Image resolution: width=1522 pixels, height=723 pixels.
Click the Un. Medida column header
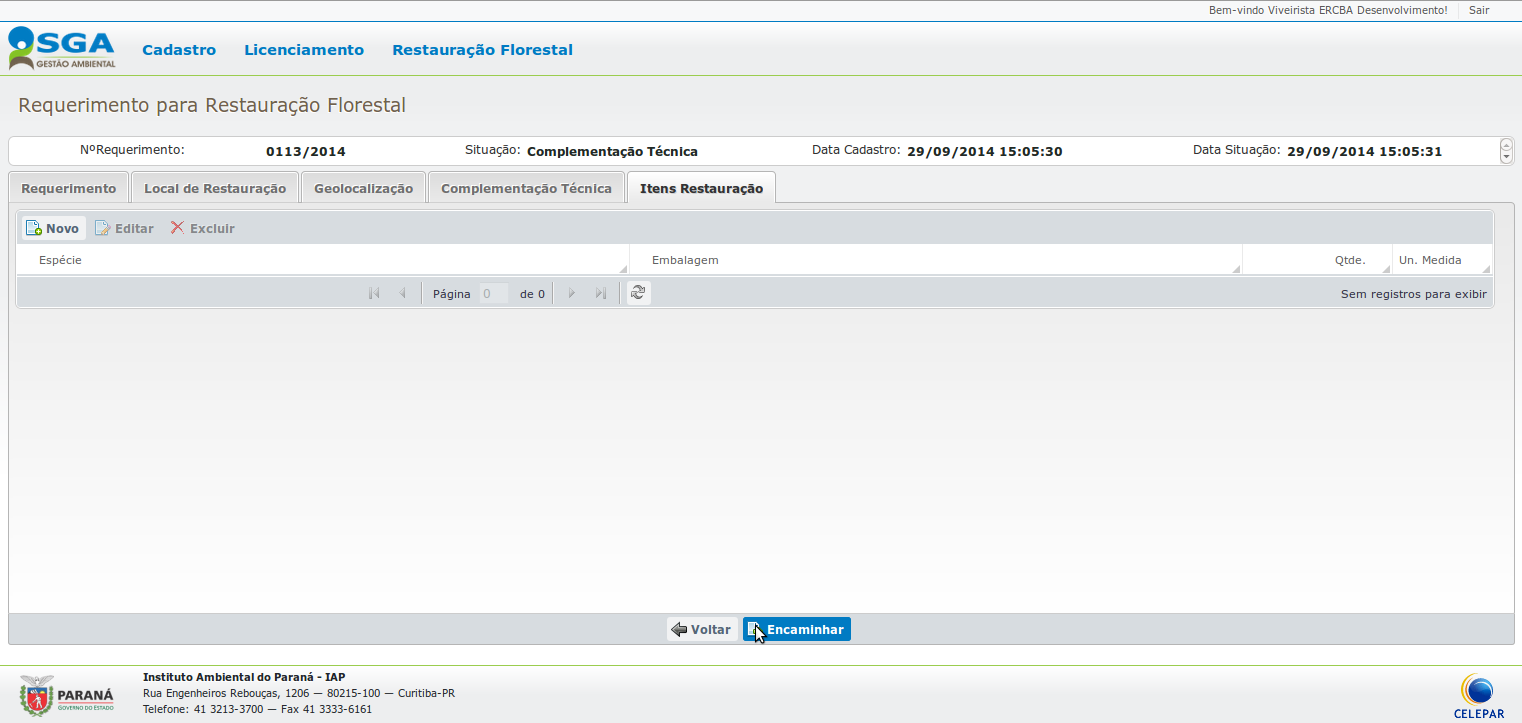[1442, 260]
